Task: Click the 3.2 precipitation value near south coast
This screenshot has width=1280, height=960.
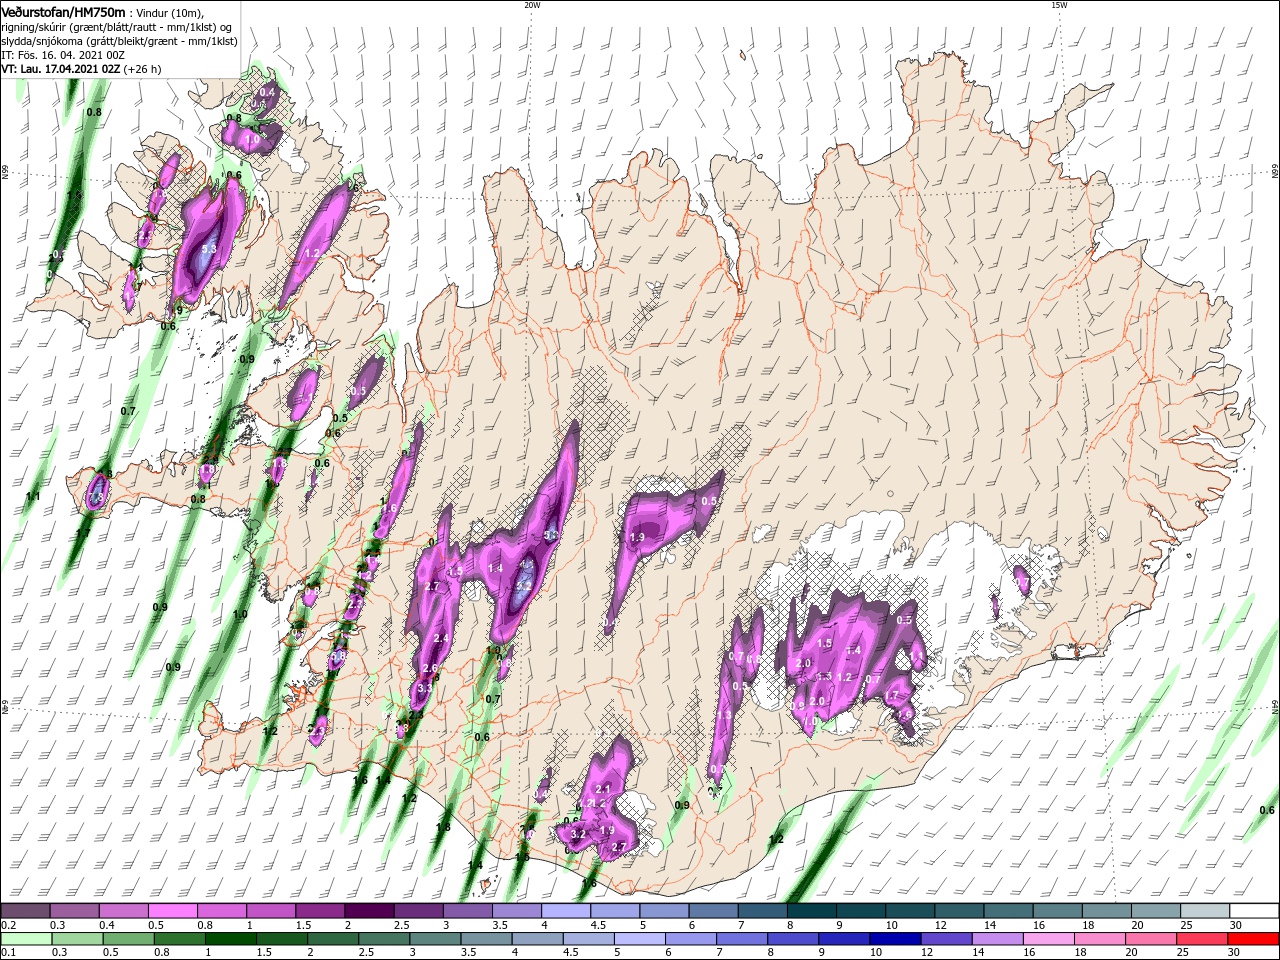Action: (x=578, y=833)
